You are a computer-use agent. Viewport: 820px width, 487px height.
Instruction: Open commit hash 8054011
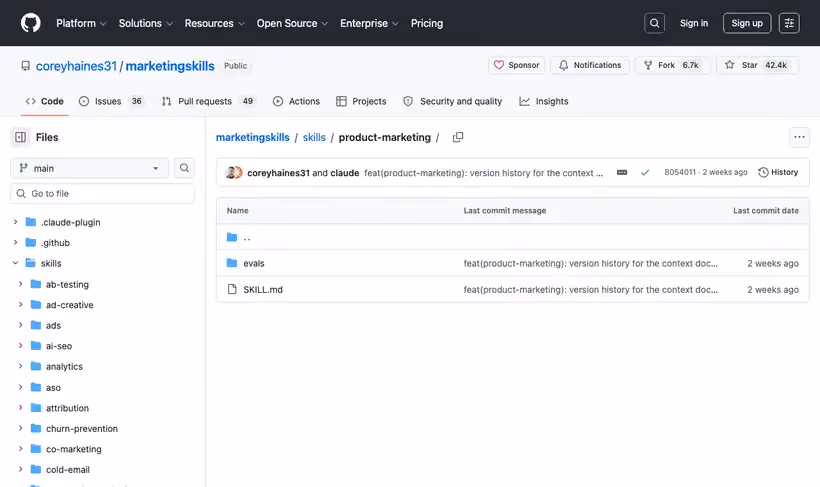point(680,172)
